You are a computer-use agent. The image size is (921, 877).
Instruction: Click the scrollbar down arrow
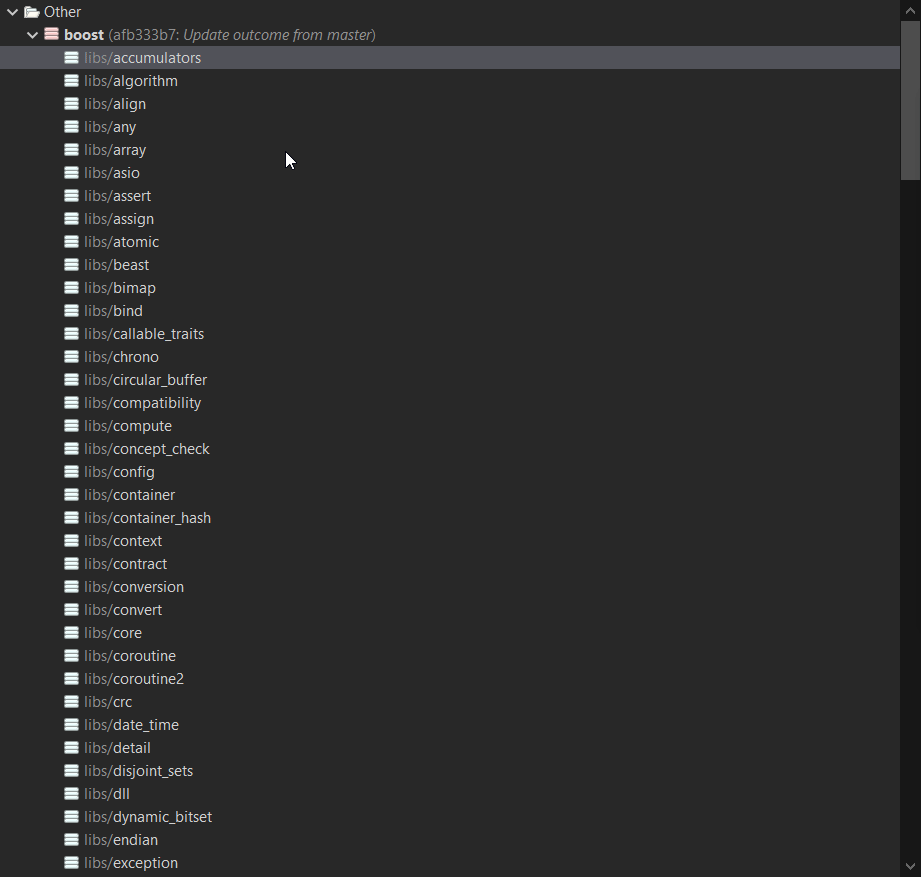pyautogui.click(x=910, y=866)
